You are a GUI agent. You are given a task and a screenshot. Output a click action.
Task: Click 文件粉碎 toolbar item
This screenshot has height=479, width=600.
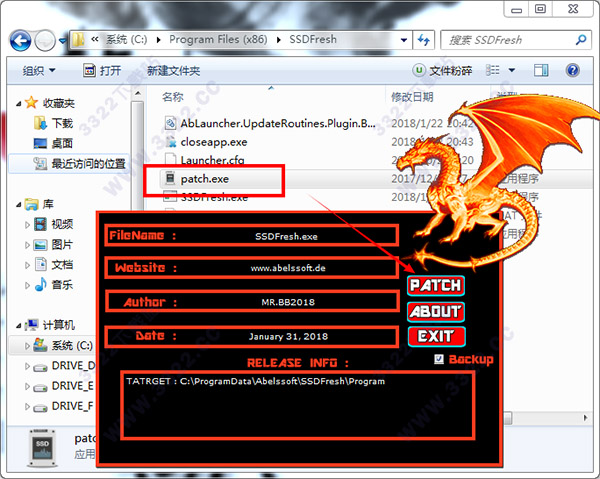(x=443, y=70)
